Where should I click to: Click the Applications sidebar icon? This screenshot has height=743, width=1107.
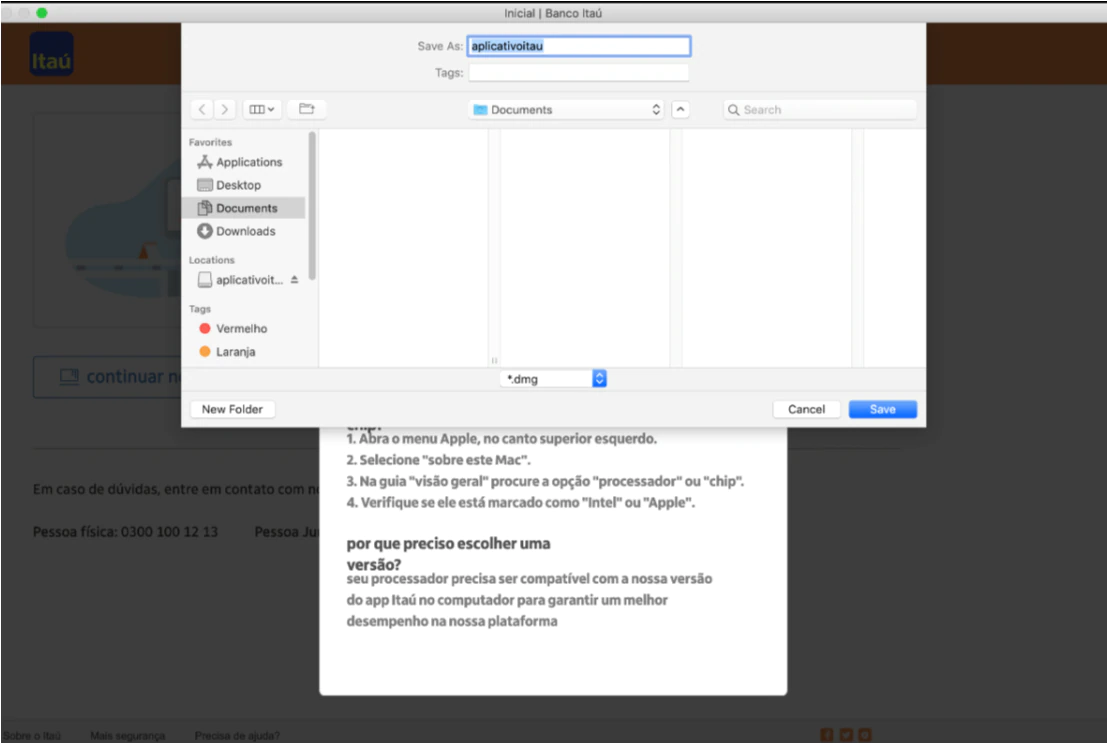205,162
